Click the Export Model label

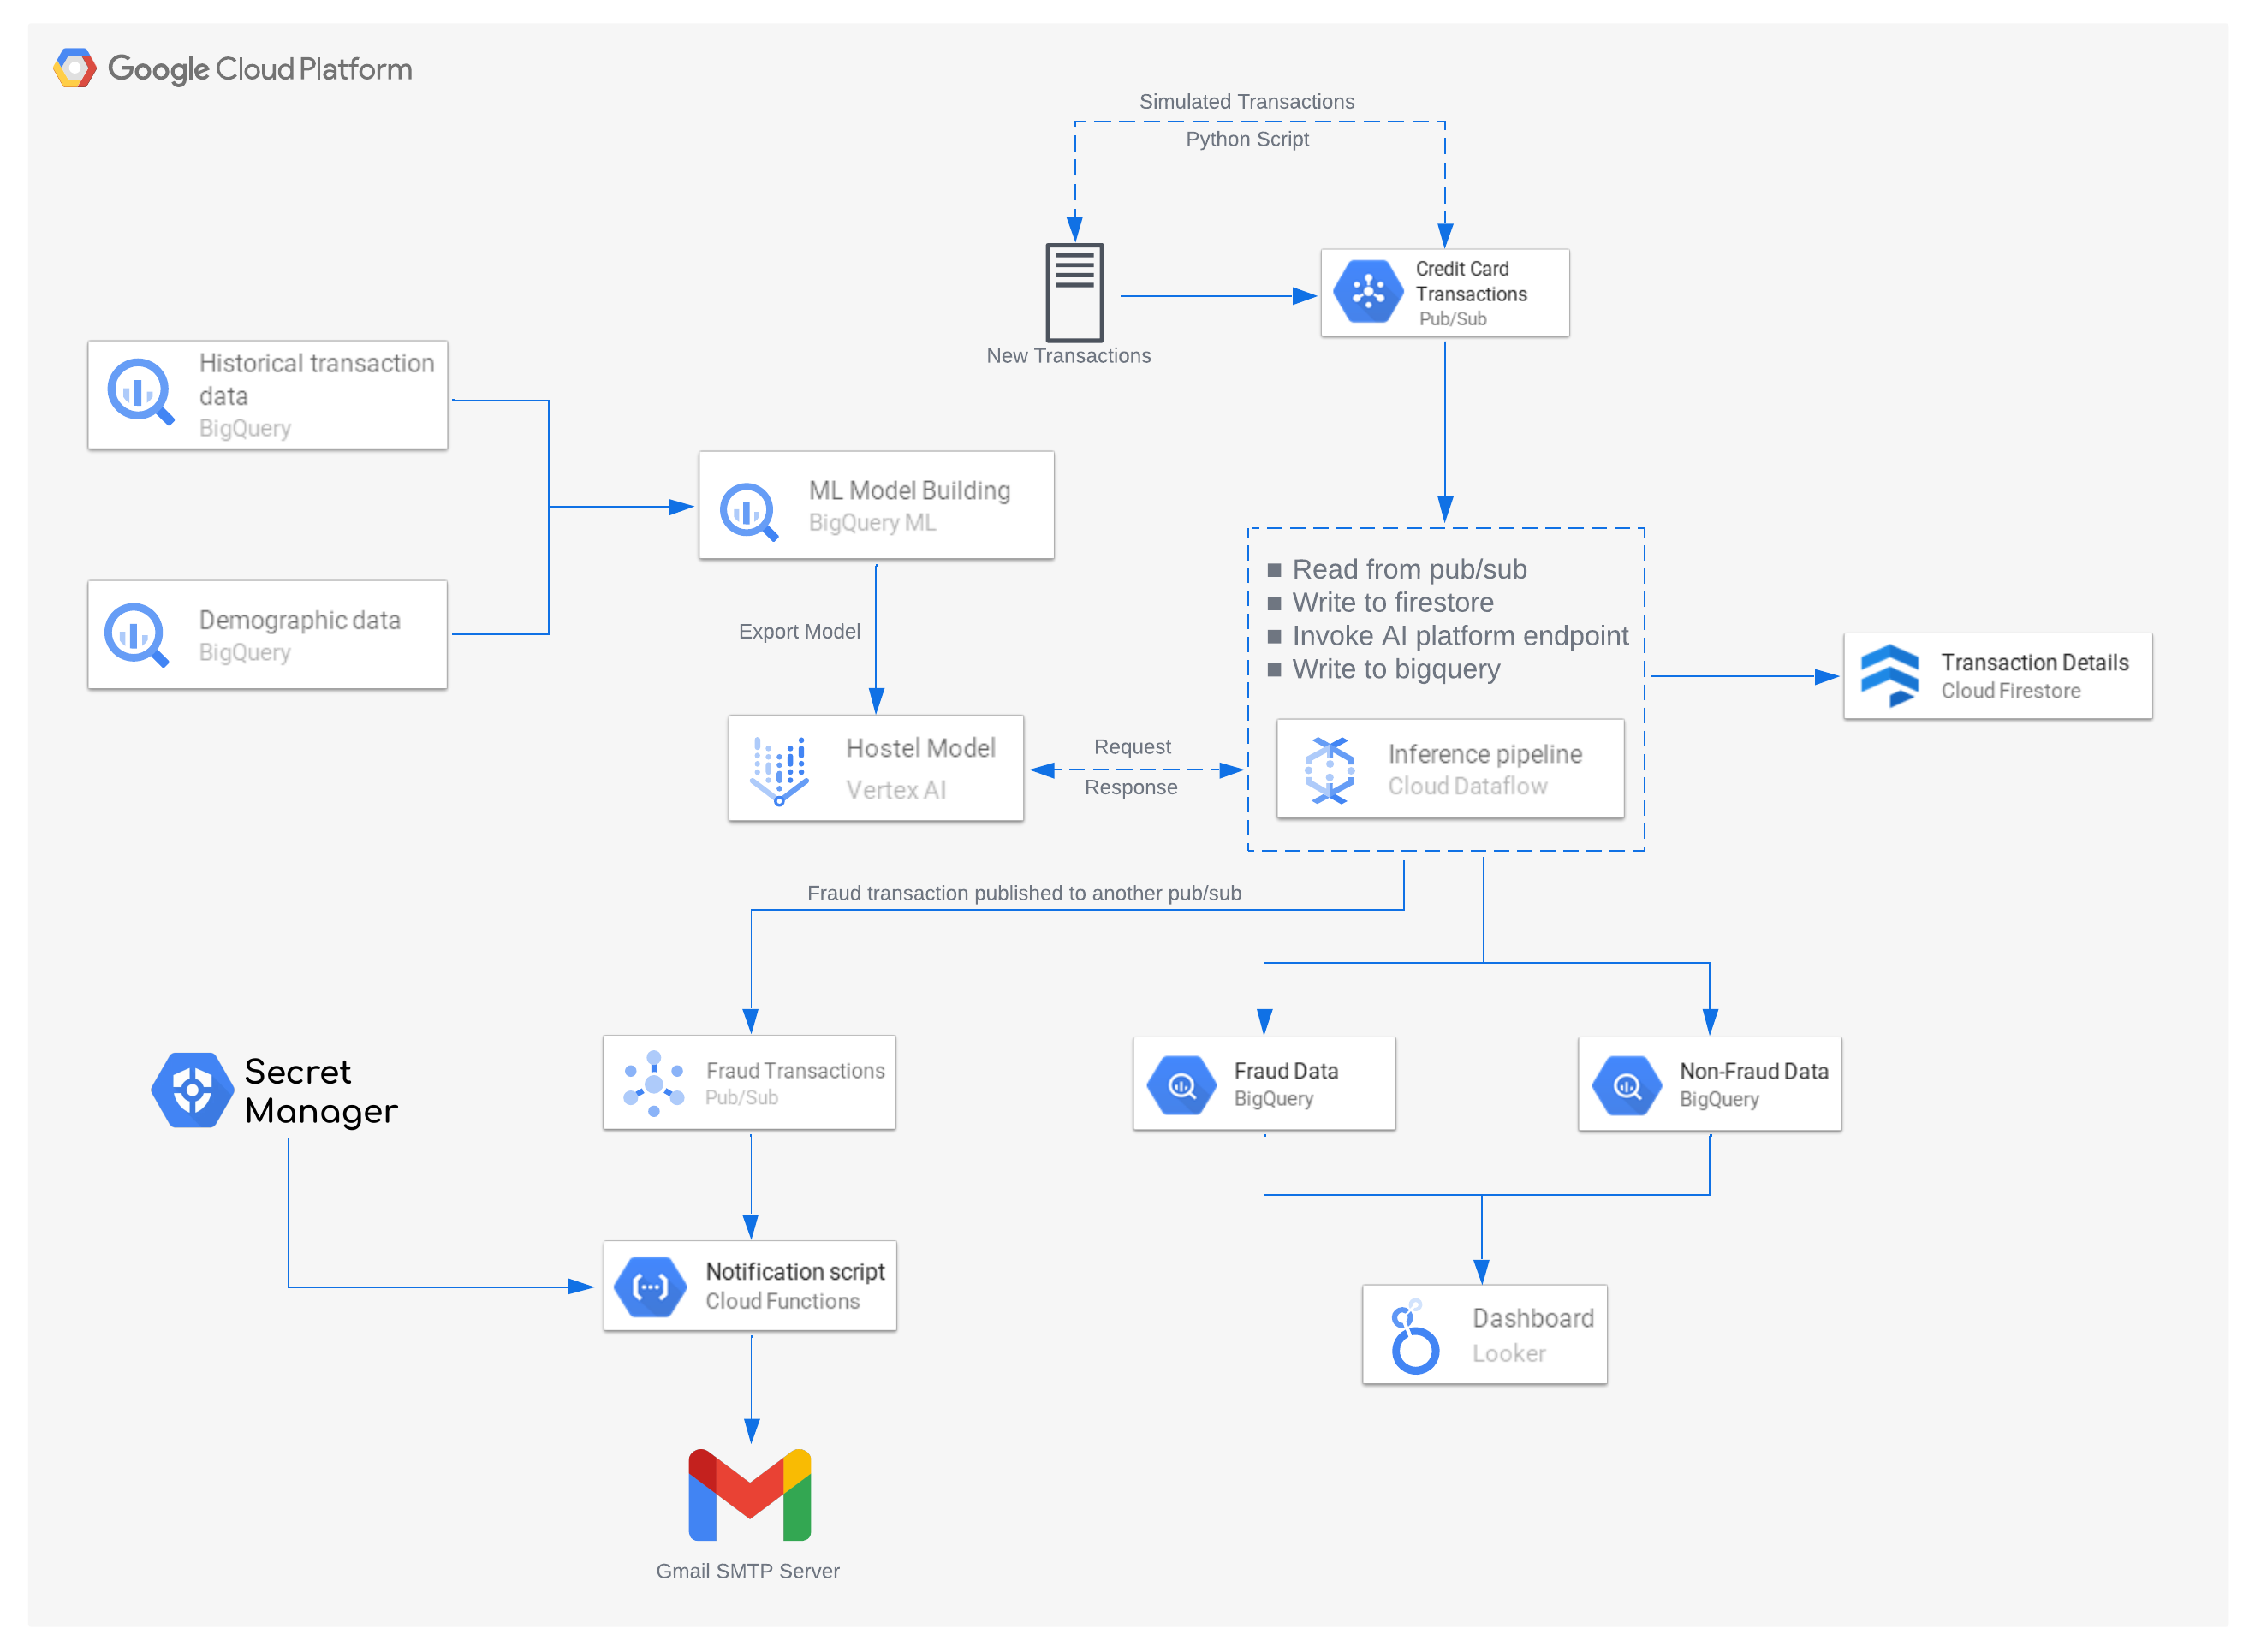pyautogui.click(x=798, y=632)
